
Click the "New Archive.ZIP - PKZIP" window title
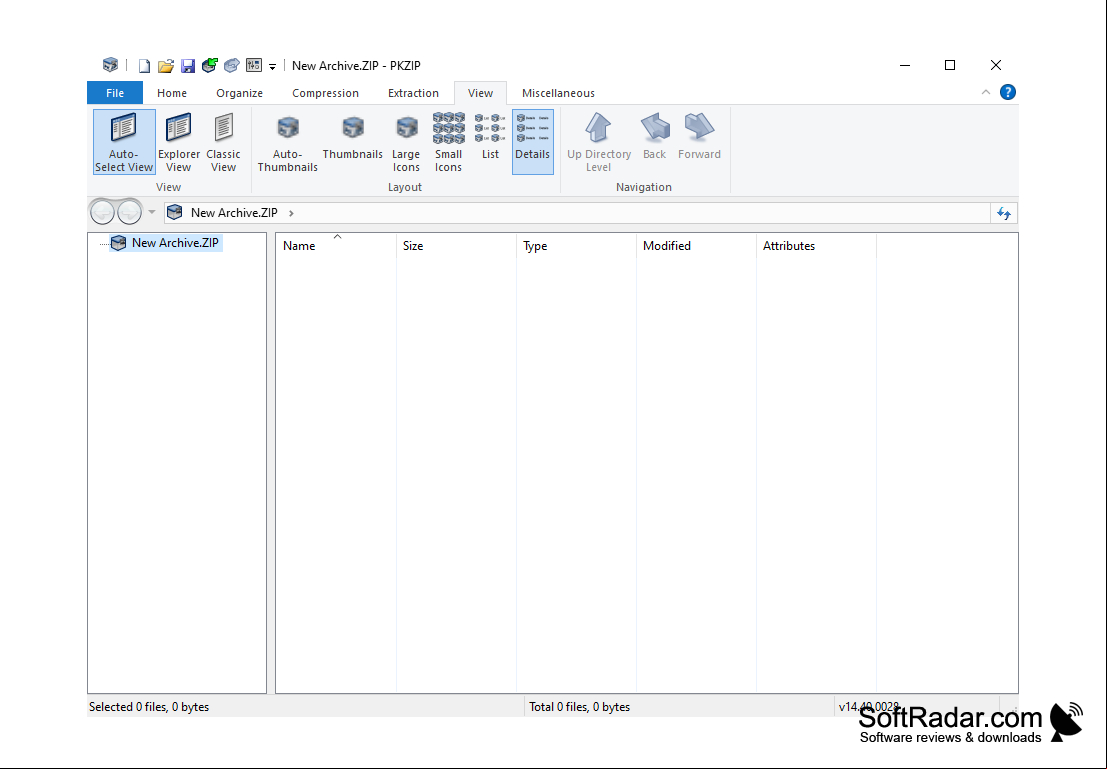coord(356,66)
